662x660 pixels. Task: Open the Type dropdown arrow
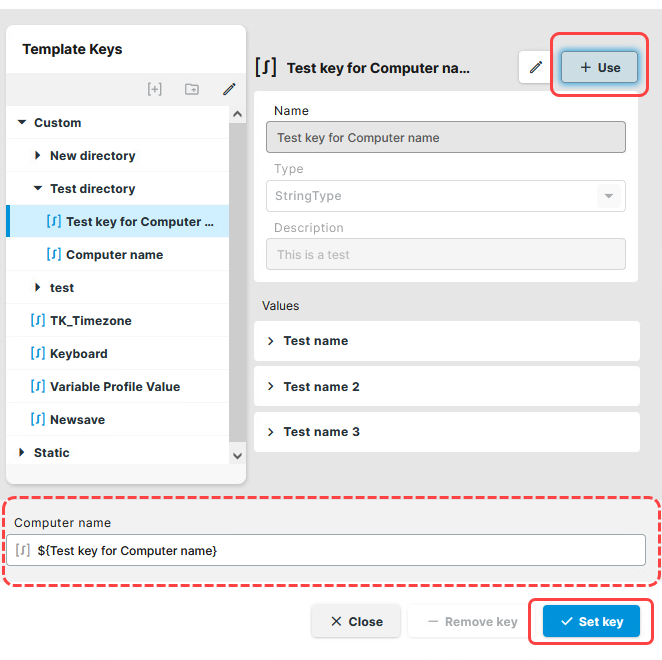608,196
